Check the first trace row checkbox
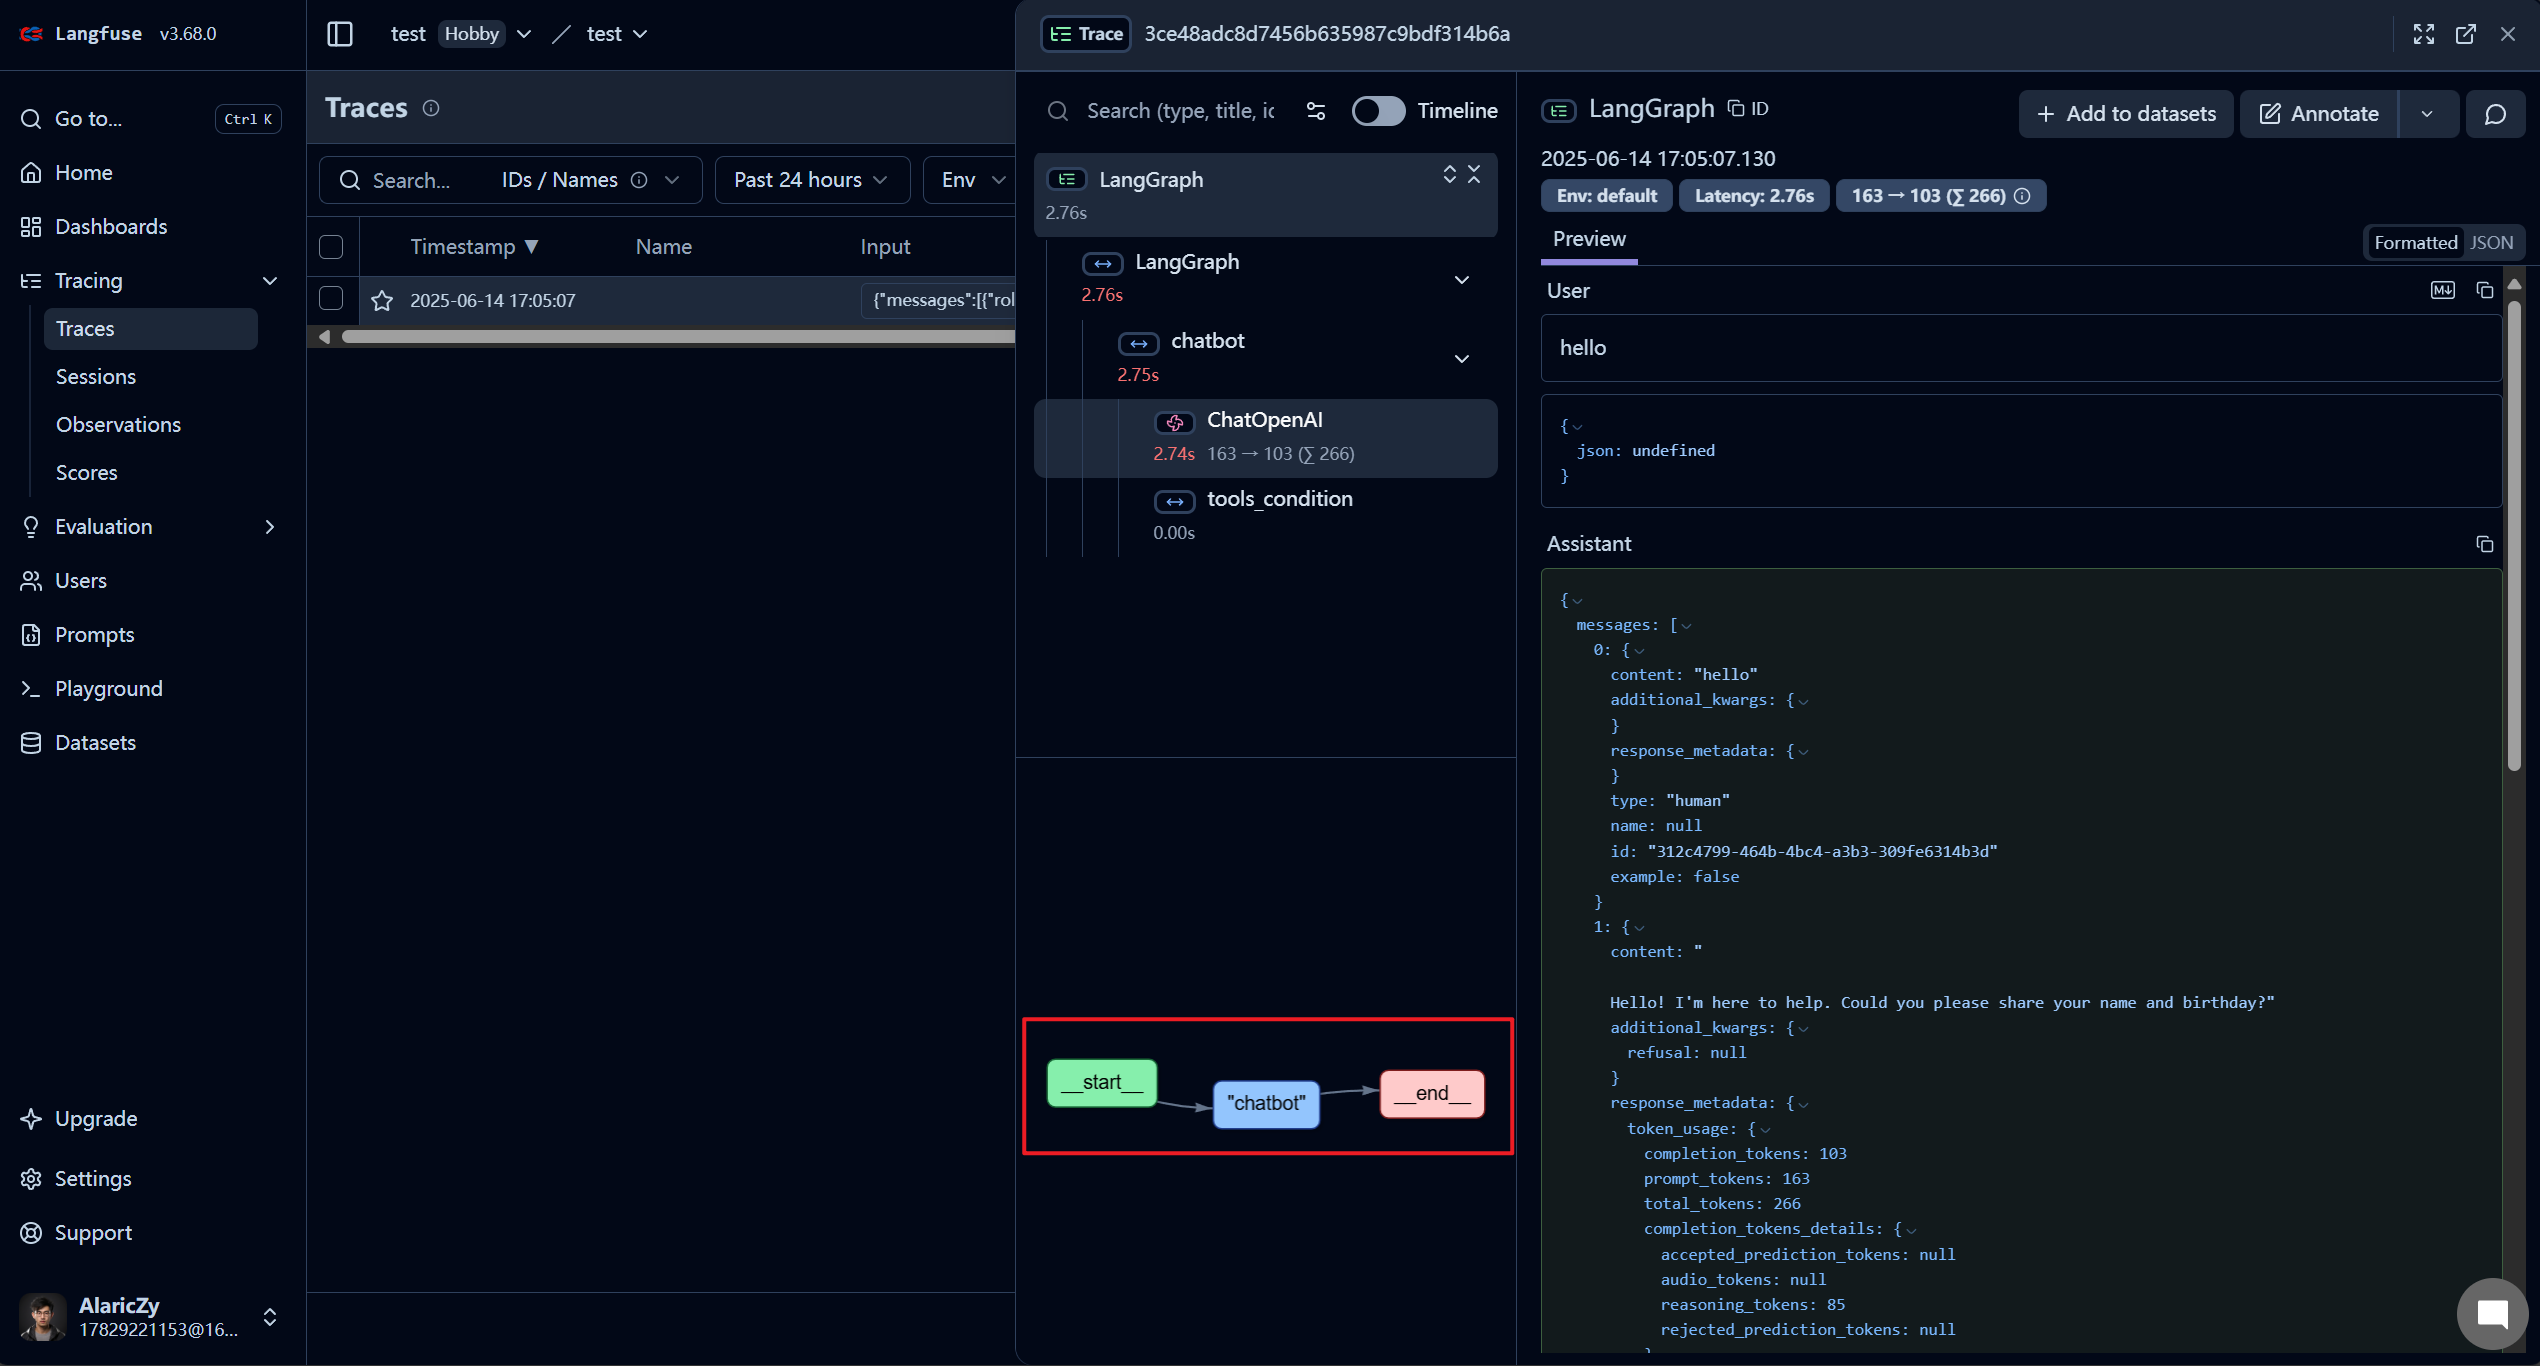The height and width of the screenshot is (1366, 2540). [331, 299]
